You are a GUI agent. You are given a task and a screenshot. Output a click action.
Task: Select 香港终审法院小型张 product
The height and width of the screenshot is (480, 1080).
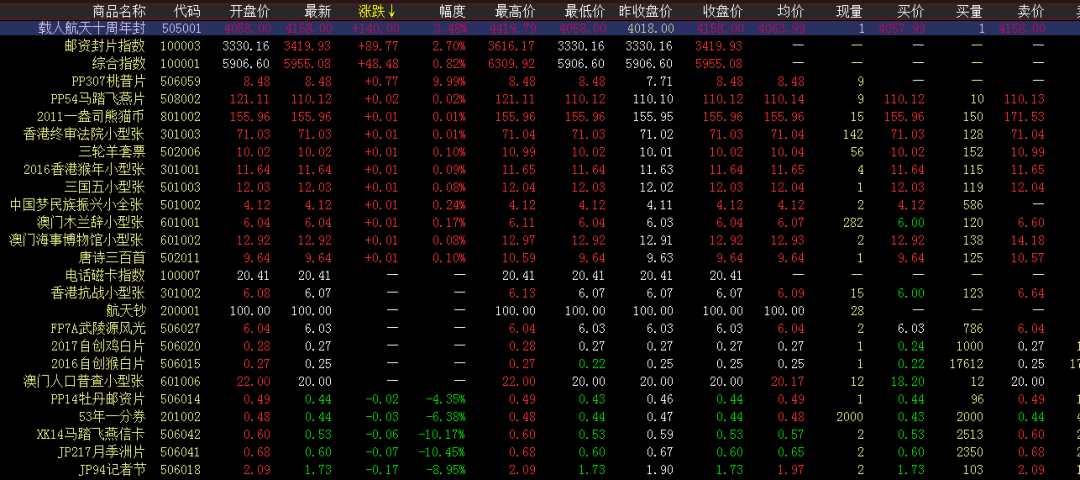85,134
